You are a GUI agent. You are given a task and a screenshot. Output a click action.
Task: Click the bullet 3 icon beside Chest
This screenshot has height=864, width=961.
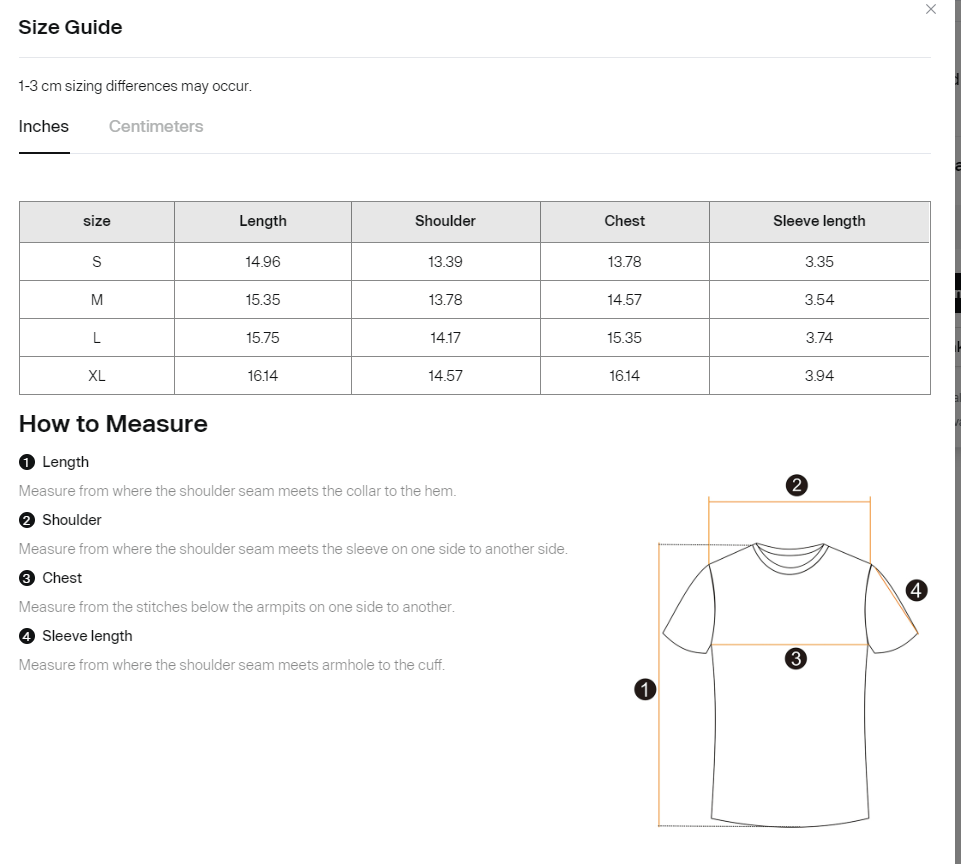(27, 578)
